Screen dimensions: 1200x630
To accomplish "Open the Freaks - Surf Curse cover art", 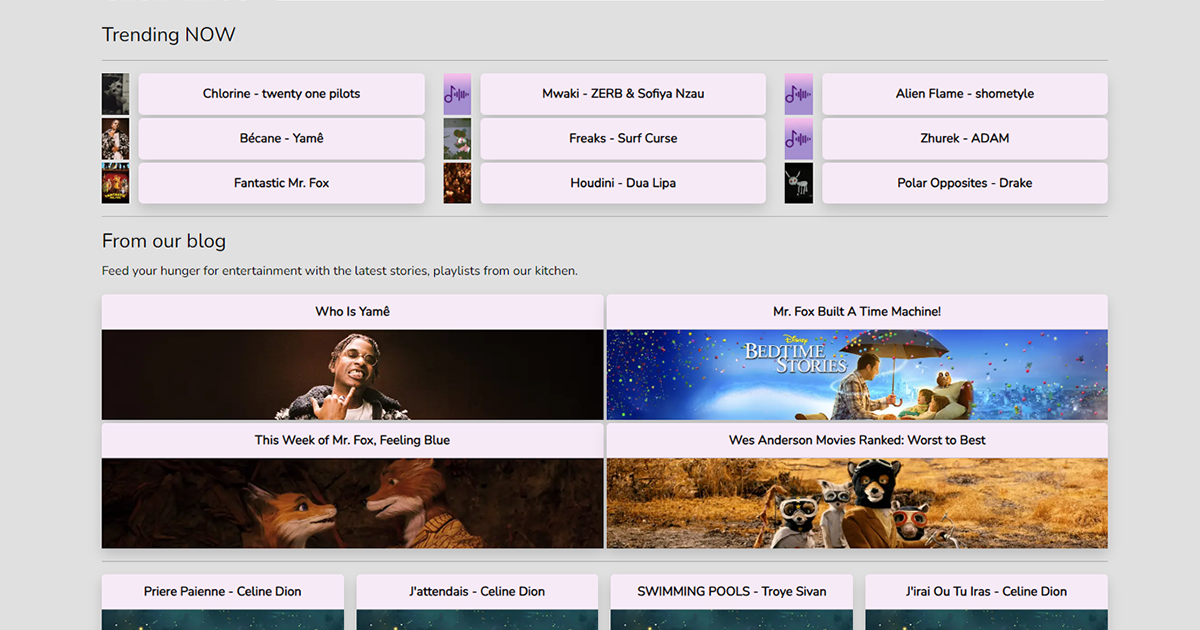I will pos(457,139).
